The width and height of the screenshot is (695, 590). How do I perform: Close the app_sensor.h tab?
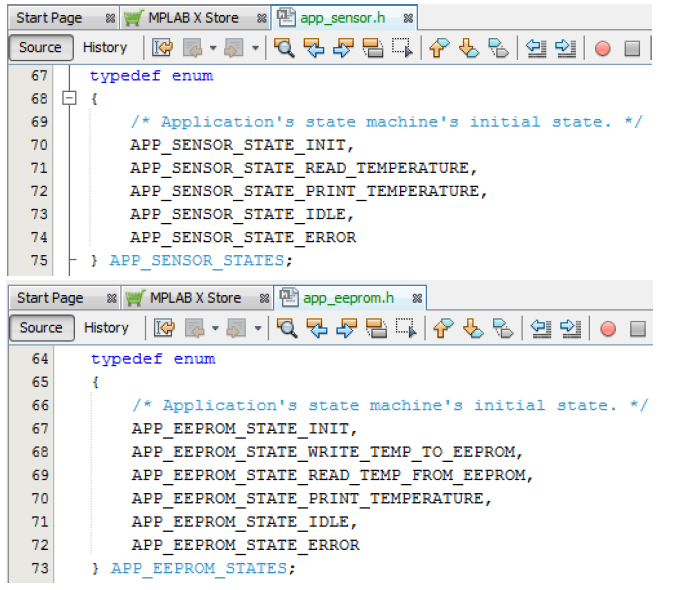(x=408, y=19)
